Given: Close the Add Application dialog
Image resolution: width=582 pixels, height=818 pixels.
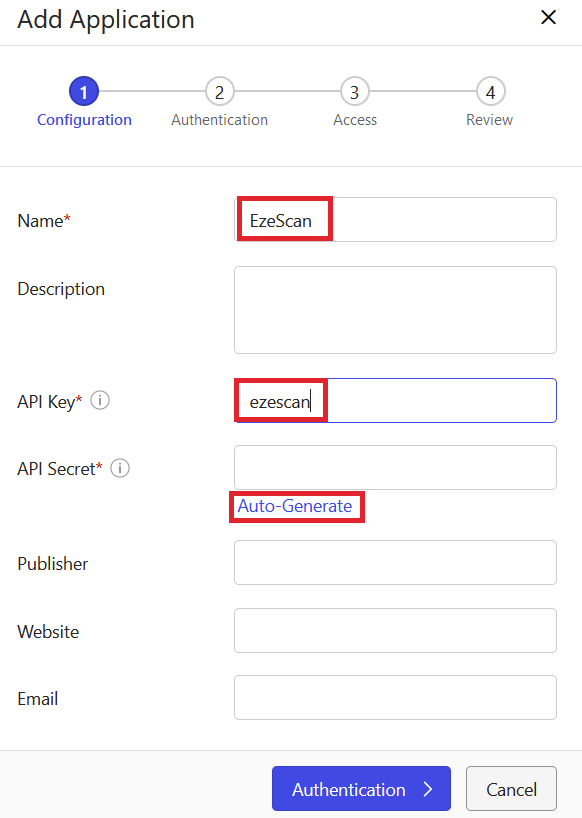Looking at the screenshot, I should point(548,17).
